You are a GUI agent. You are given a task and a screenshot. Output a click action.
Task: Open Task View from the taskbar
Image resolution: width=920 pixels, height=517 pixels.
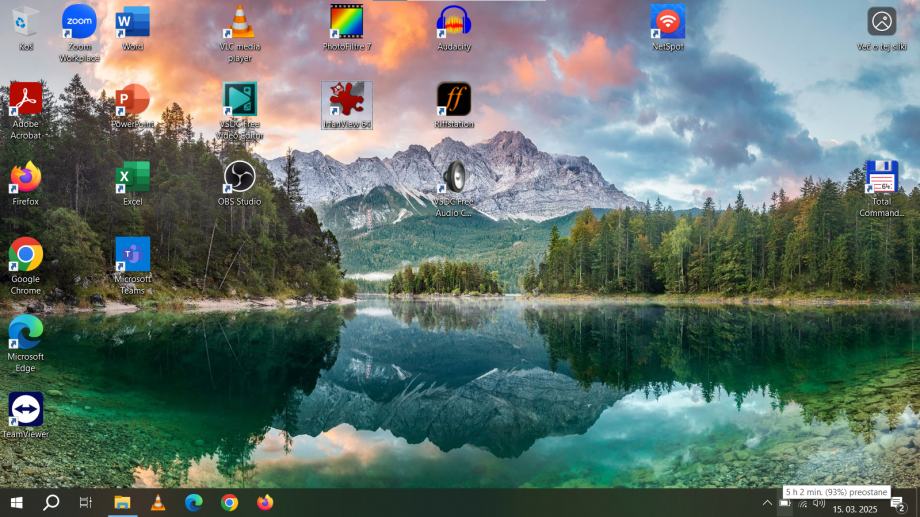(x=86, y=503)
